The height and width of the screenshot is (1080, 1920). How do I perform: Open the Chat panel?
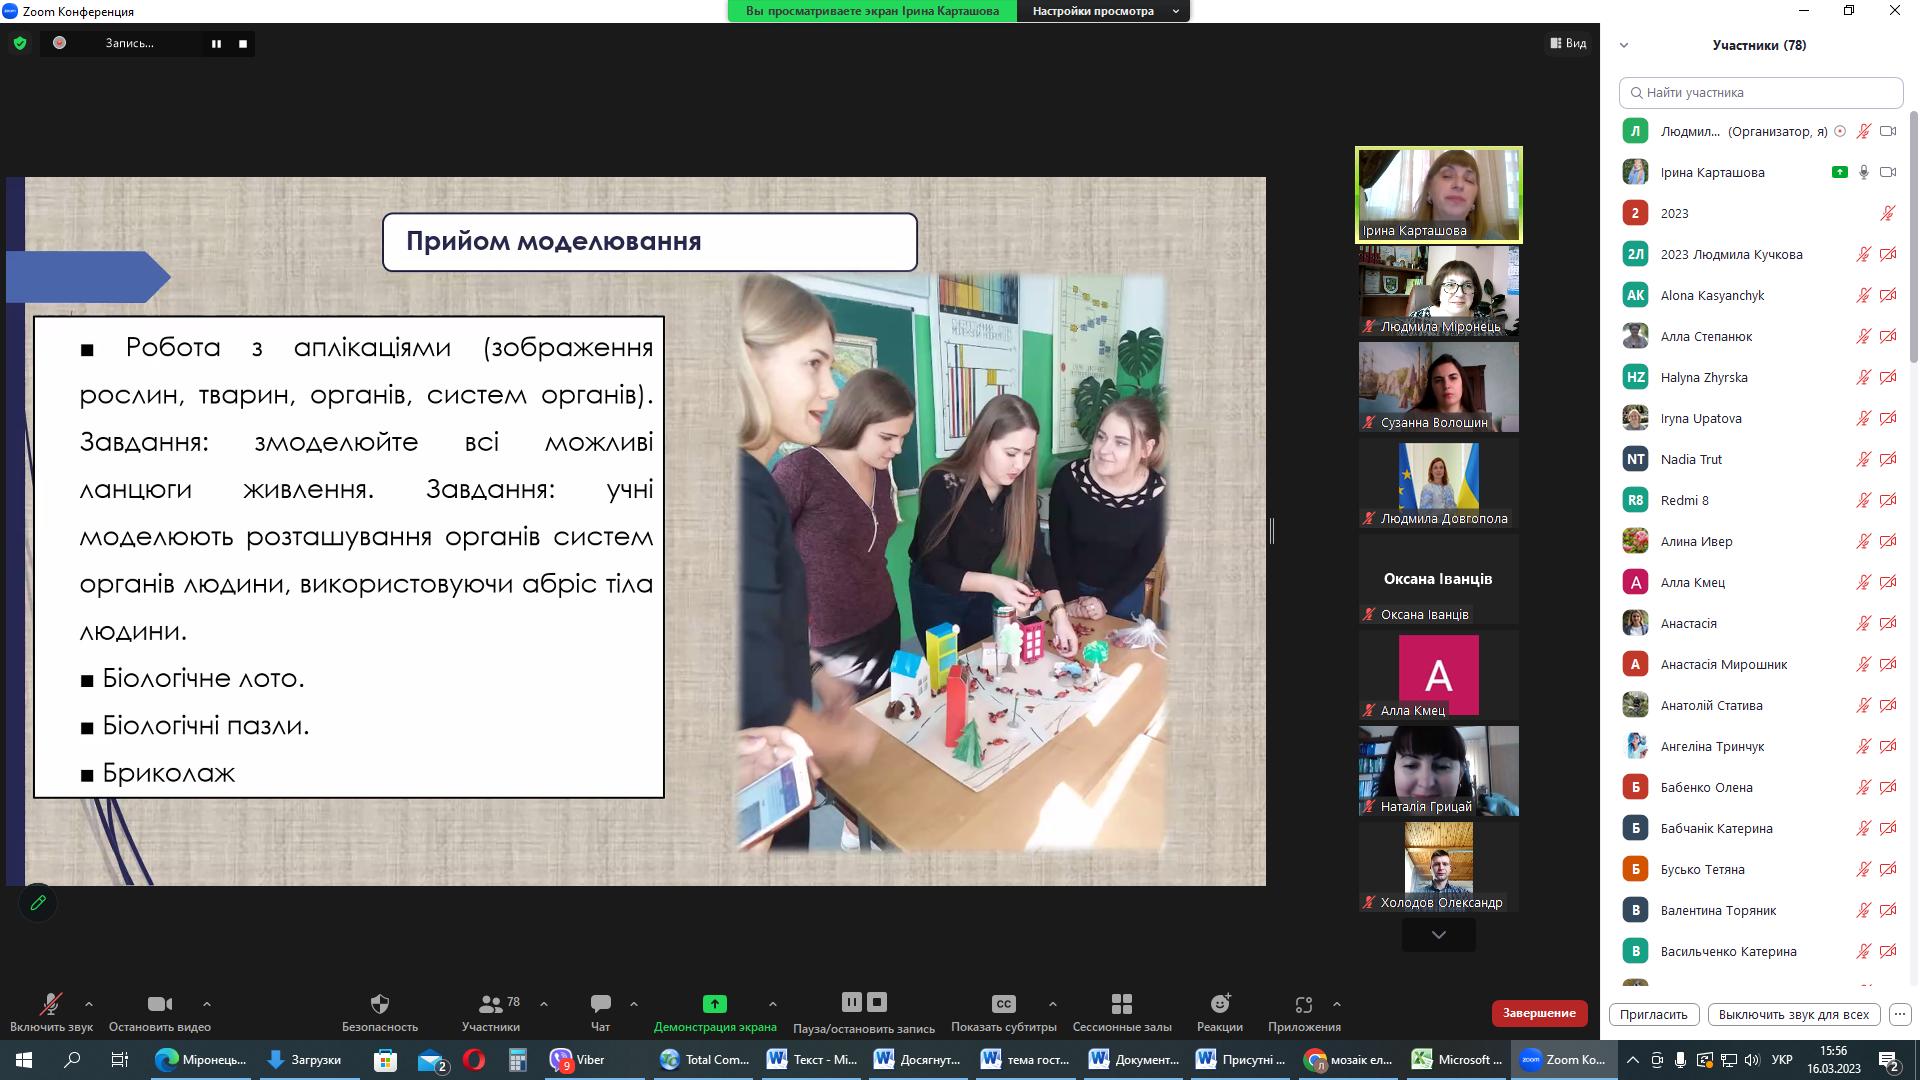600,1004
